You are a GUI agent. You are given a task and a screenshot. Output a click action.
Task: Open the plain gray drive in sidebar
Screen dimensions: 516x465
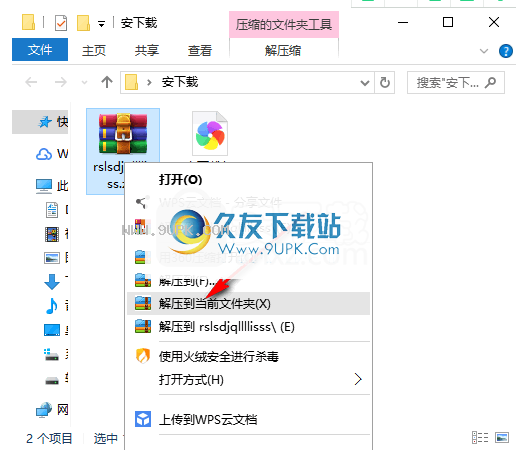[x=52, y=380]
